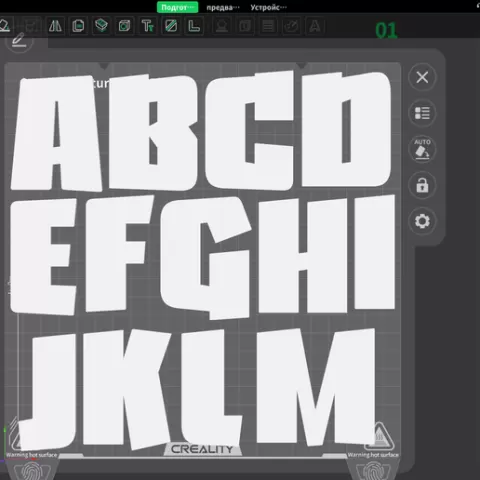
Task: Switch to the 'предва' preview tab
Action: [x=223, y=7]
